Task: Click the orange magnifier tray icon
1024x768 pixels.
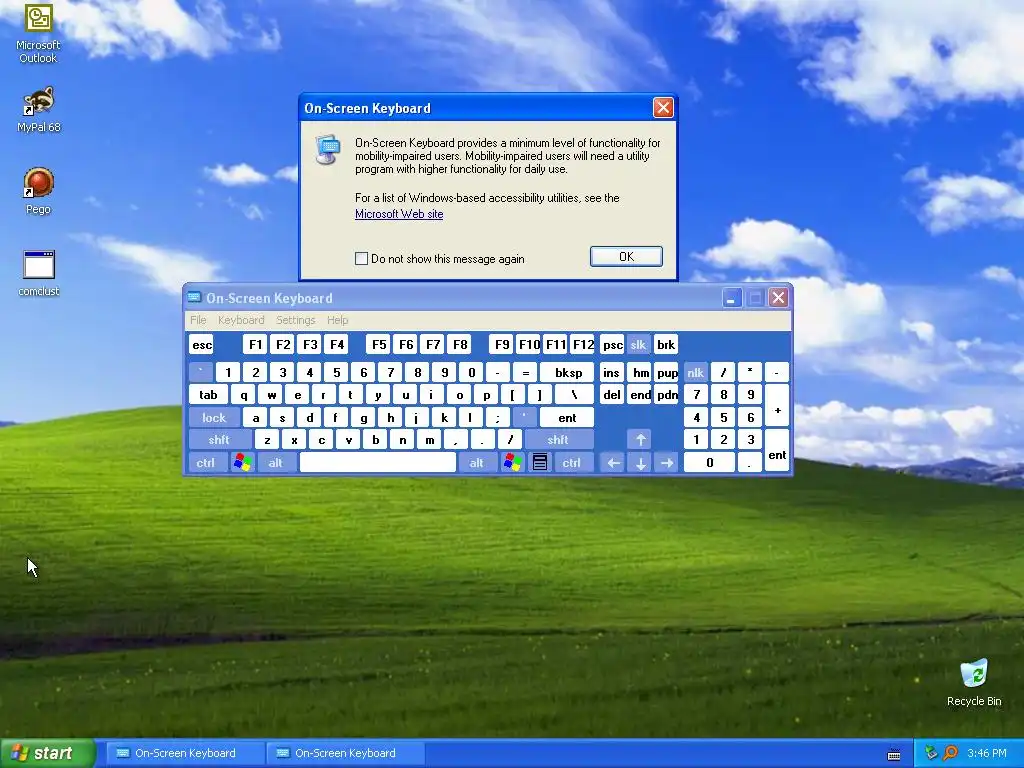Action: [x=950, y=753]
